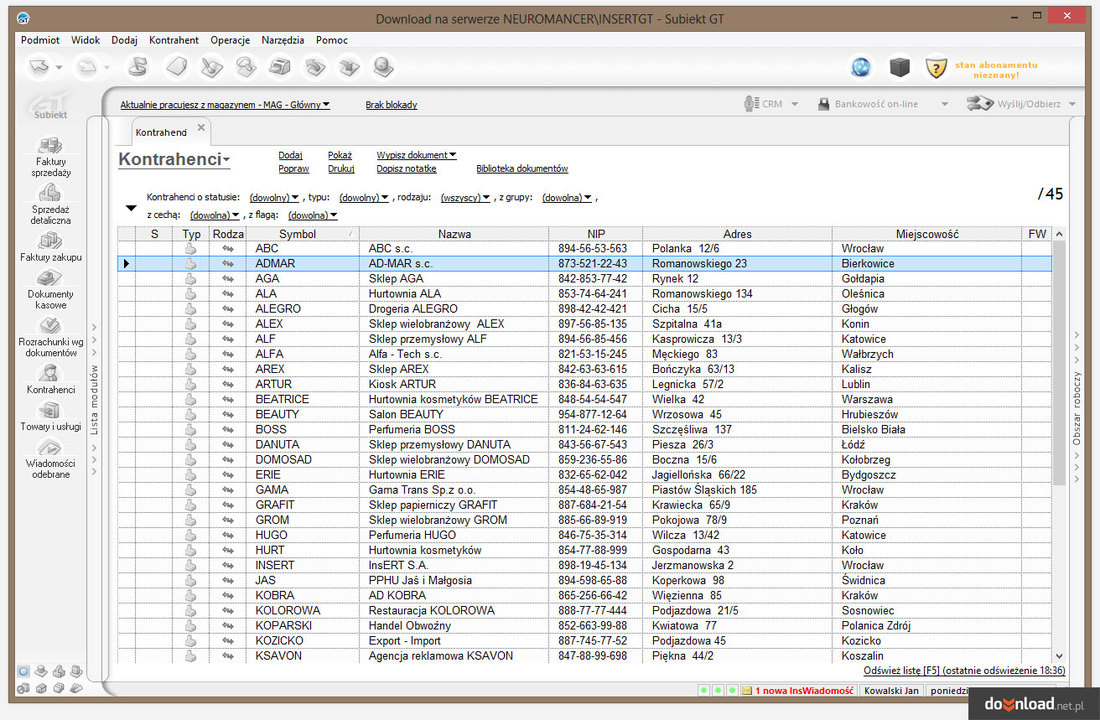Open the Narzędzia menu
The image size is (1100, 720).
[x=283, y=40]
